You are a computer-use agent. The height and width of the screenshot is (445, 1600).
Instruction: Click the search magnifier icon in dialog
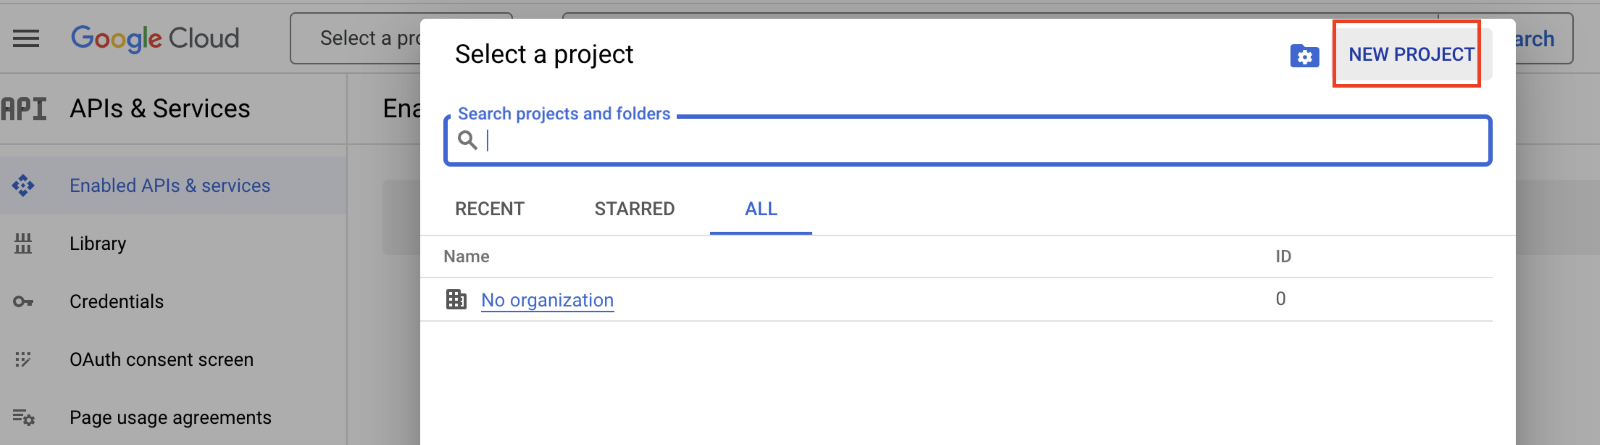point(467,140)
